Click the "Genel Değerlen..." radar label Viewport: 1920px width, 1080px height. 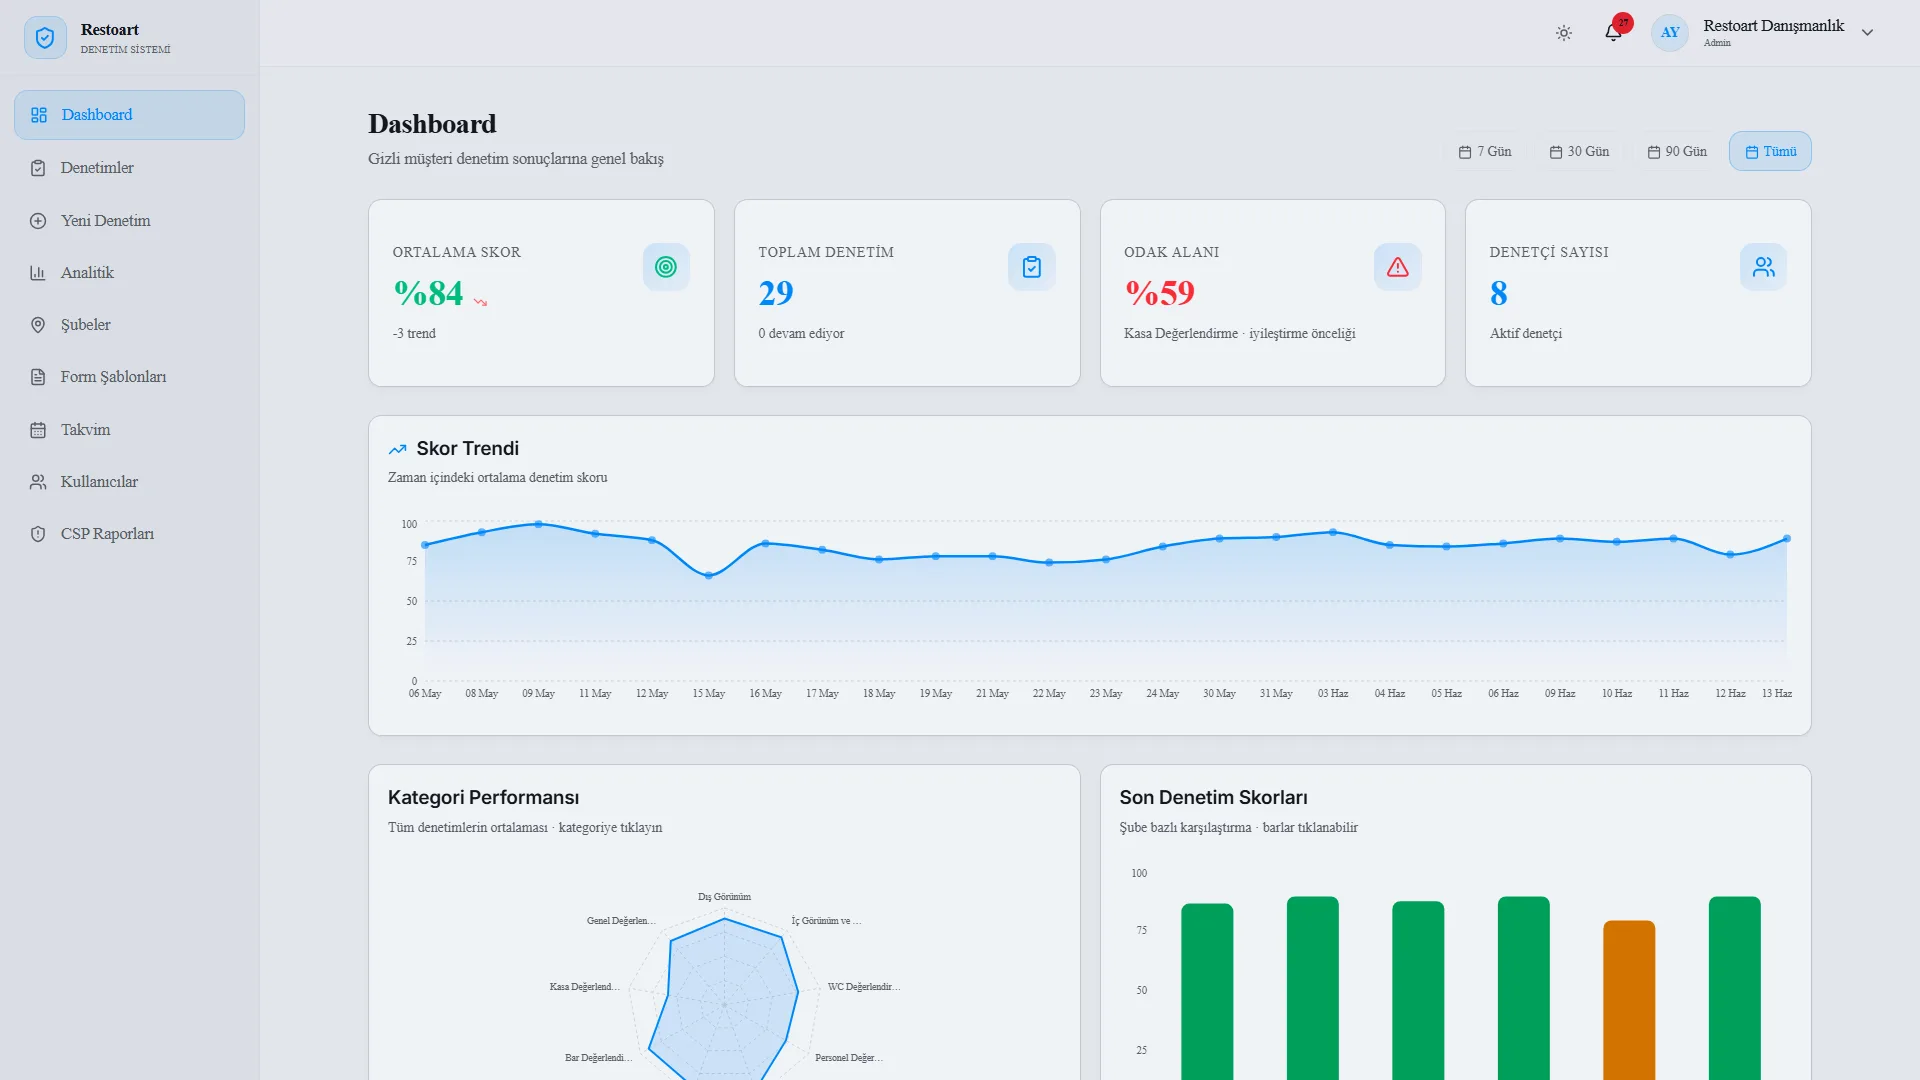pyautogui.click(x=621, y=921)
